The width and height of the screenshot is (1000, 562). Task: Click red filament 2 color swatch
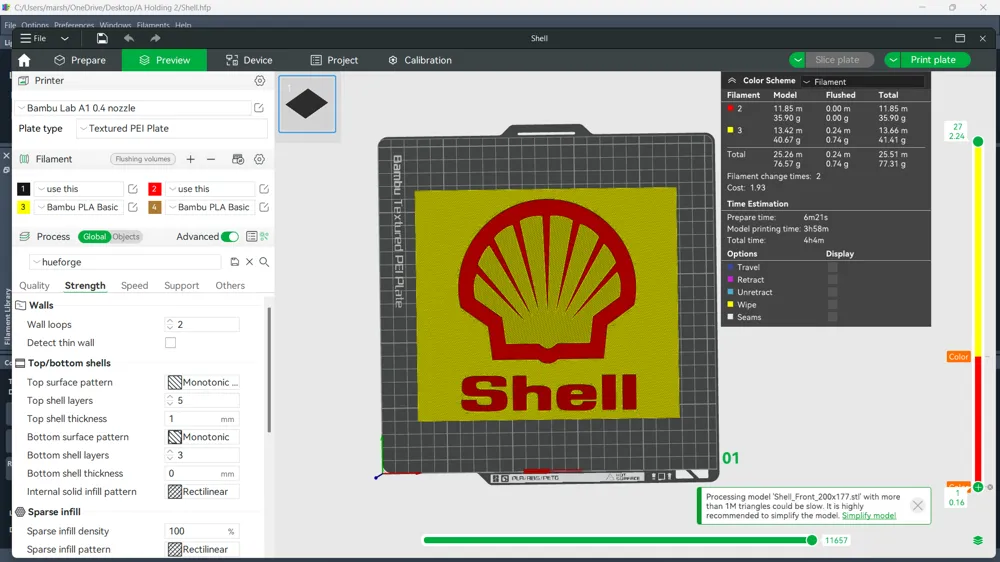pos(154,189)
